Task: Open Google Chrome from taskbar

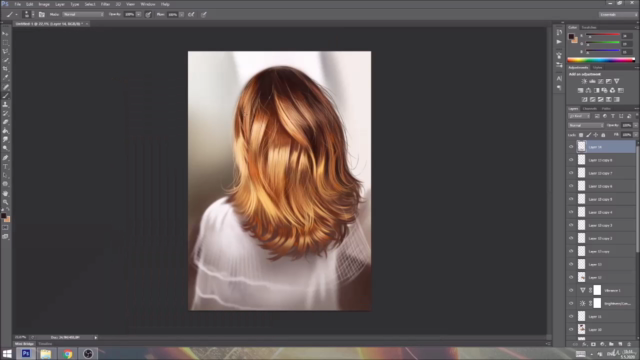Action: [x=68, y=354]
